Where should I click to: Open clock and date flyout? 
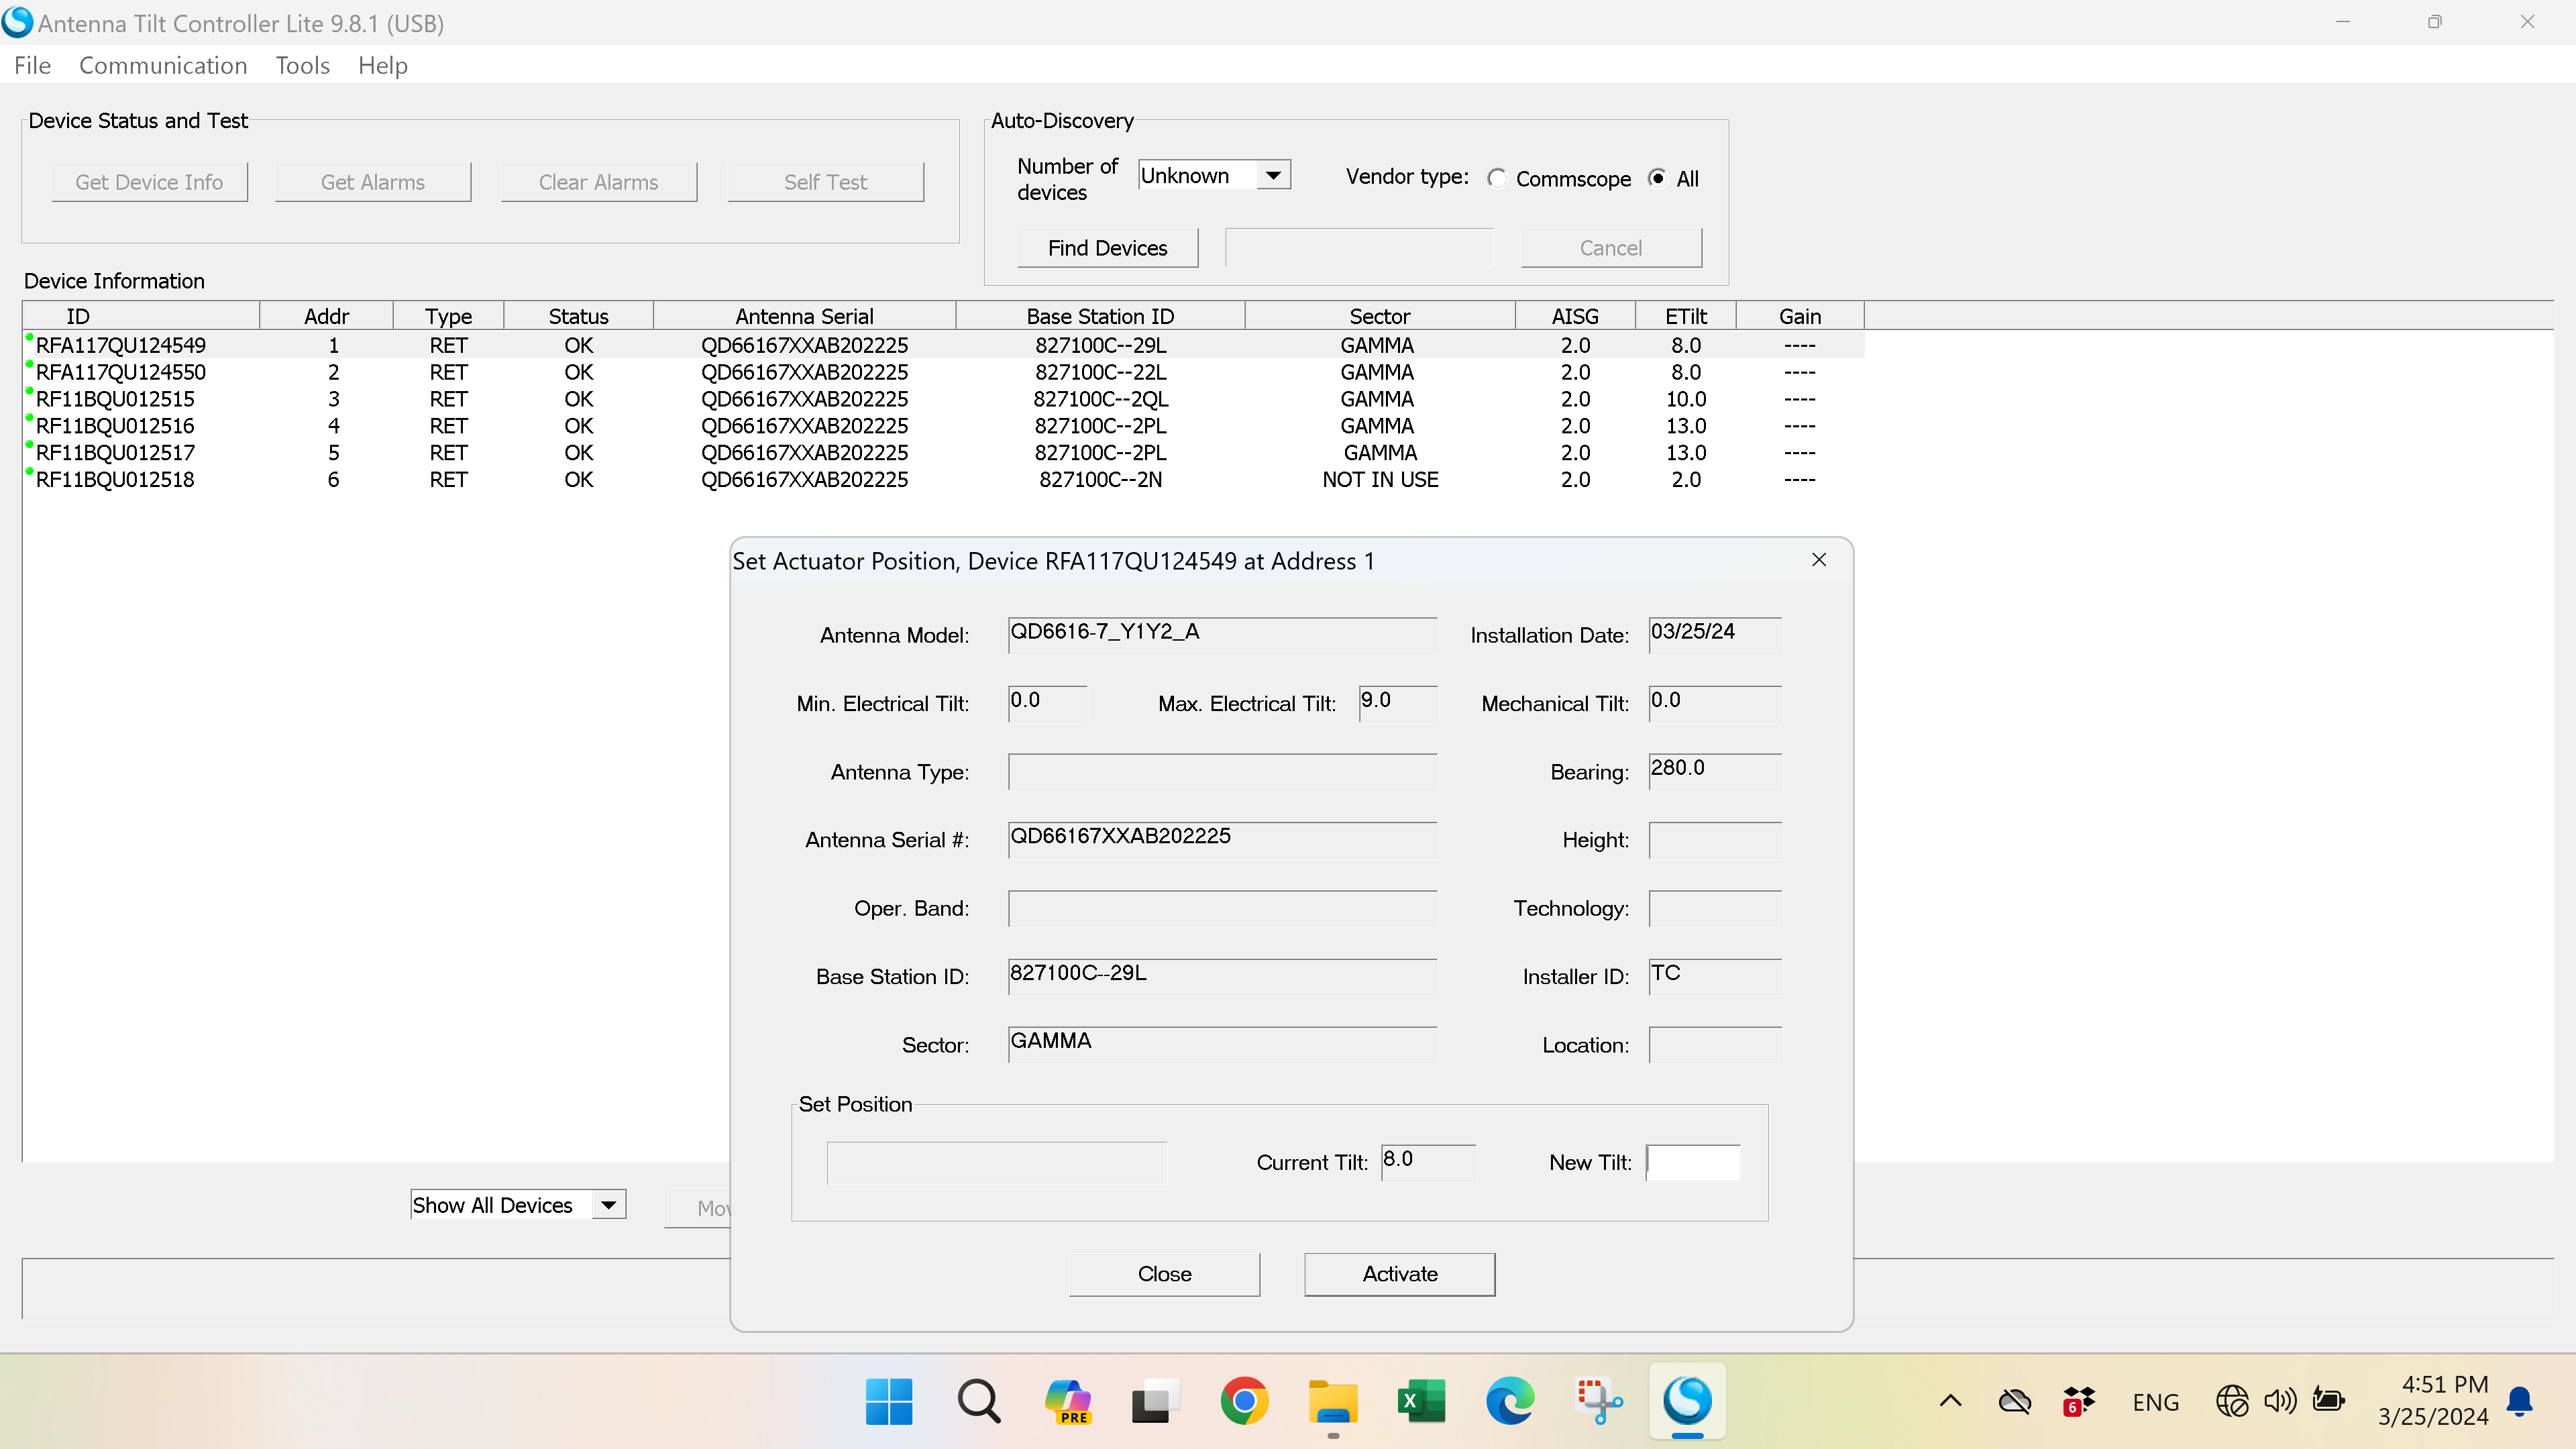(x=2432, y=1401)
